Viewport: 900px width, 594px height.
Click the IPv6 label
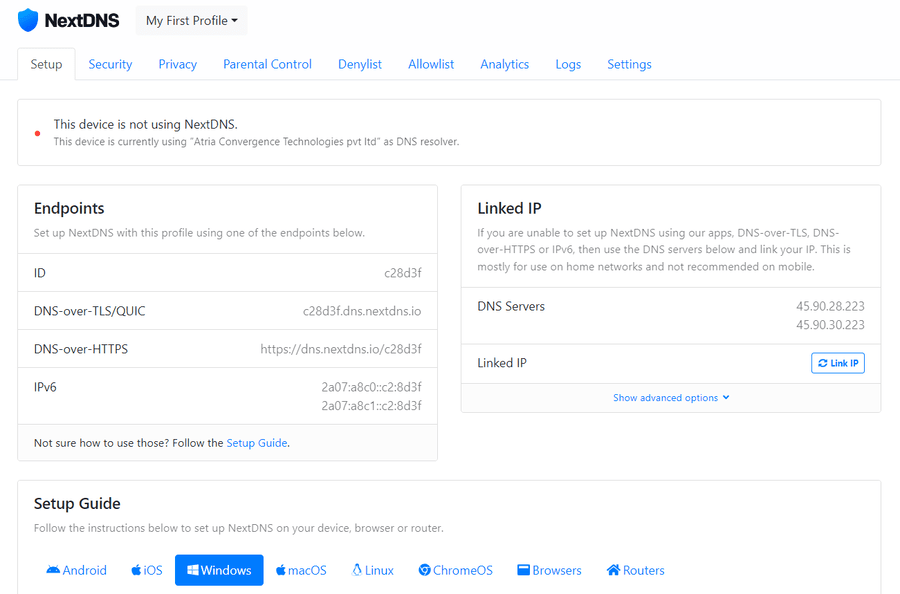[x=45, y=387]
